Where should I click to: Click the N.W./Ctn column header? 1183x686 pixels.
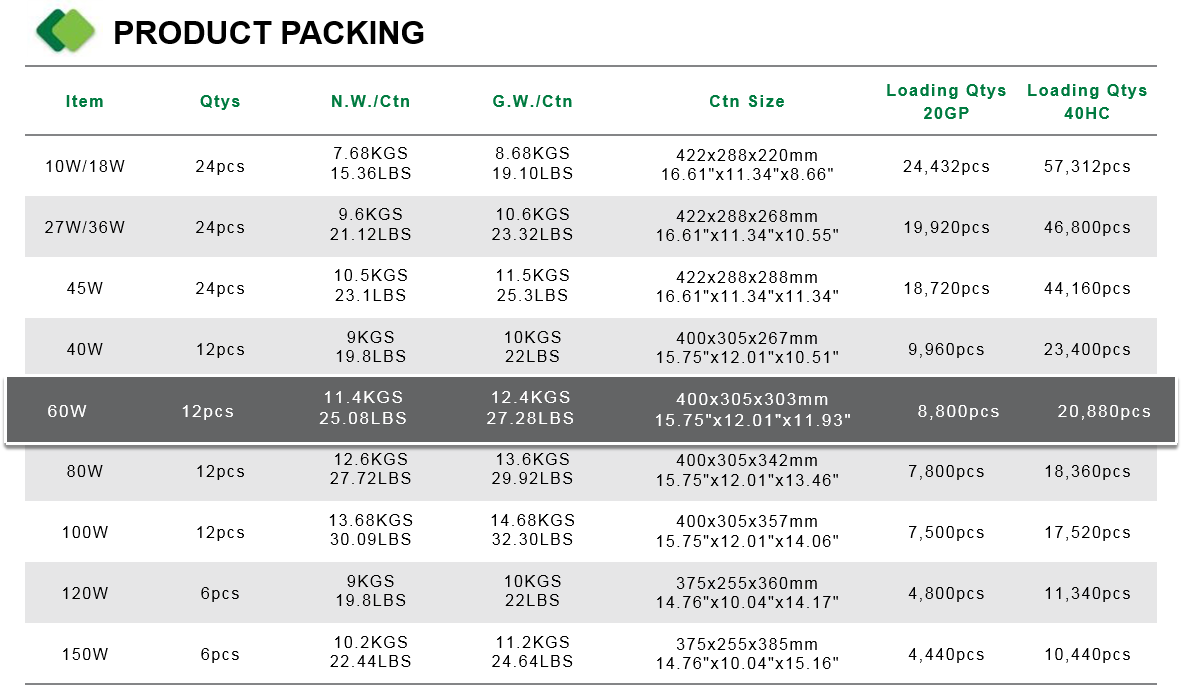370,101
